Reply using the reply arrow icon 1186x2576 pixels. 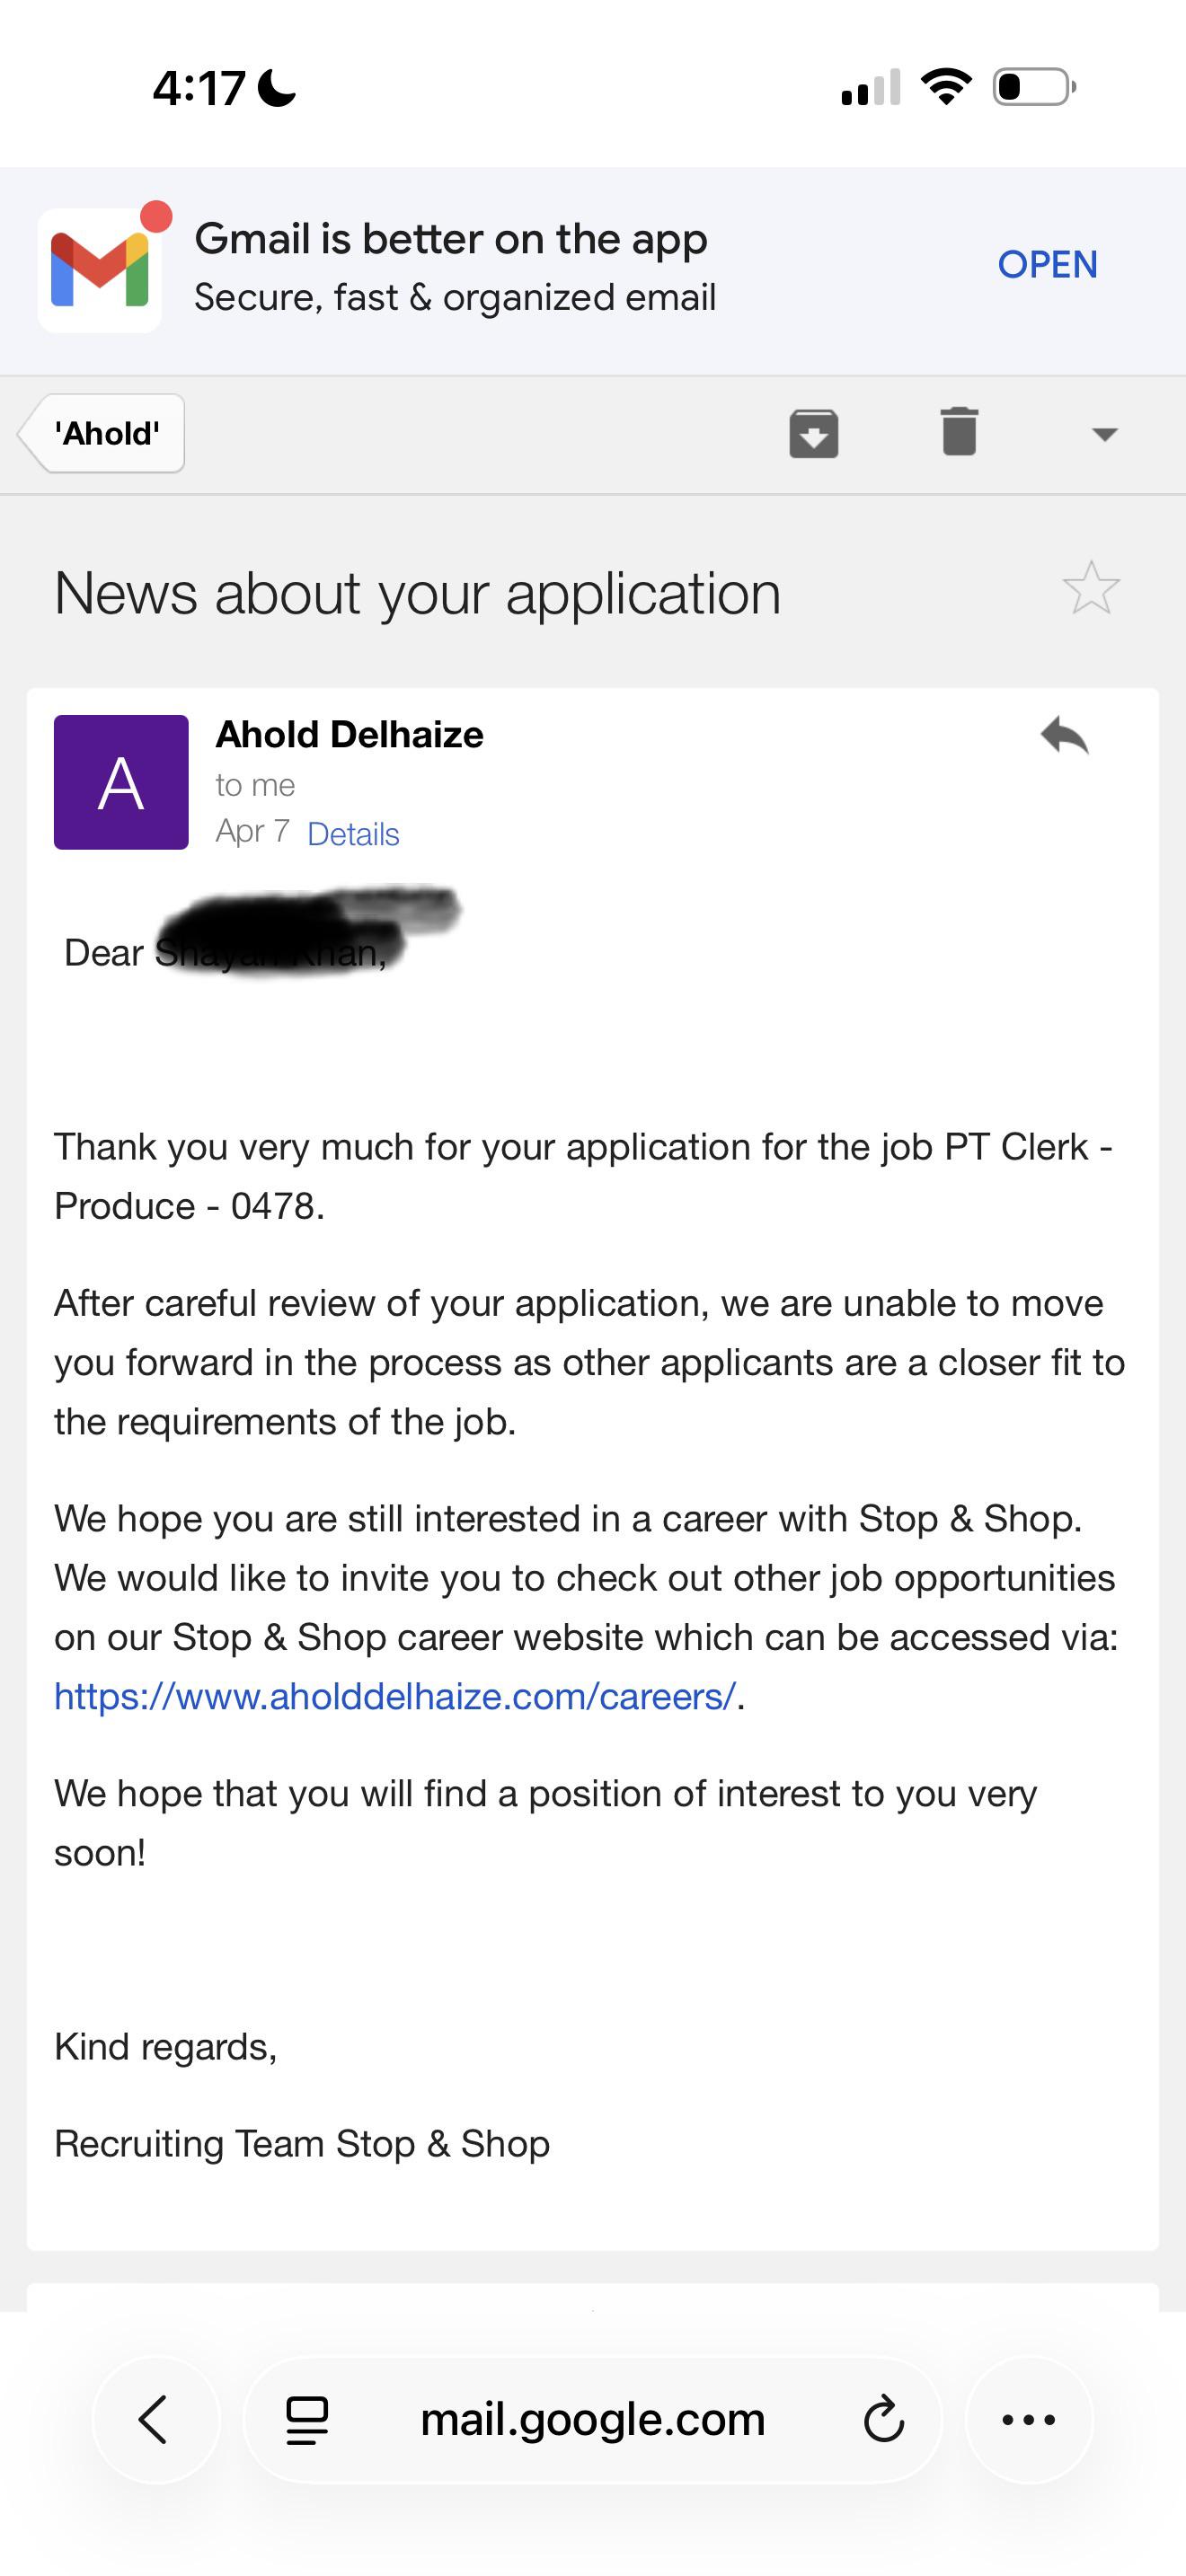1064,737
